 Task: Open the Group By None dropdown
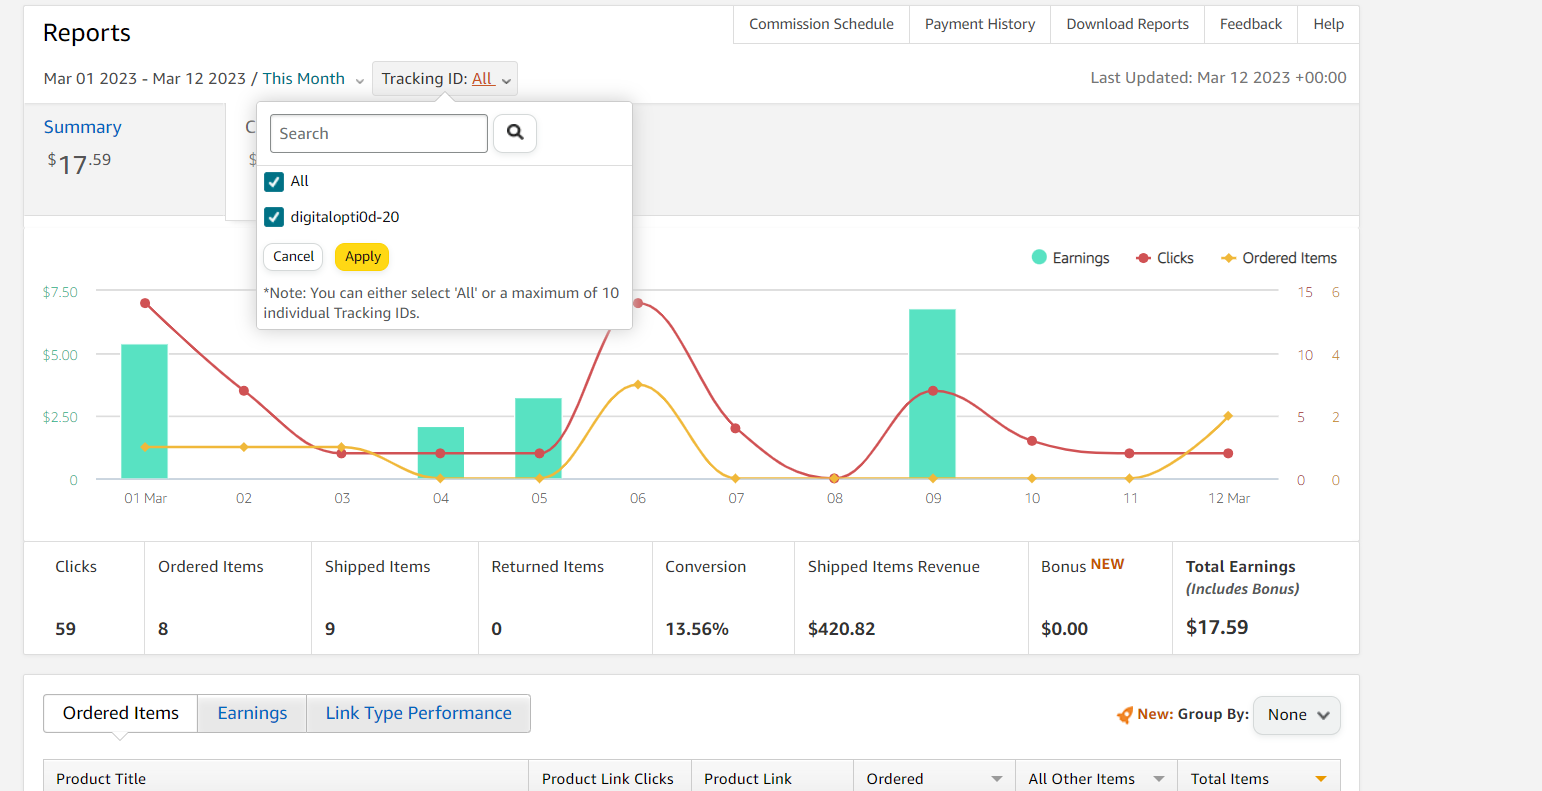pos(1297,715)
